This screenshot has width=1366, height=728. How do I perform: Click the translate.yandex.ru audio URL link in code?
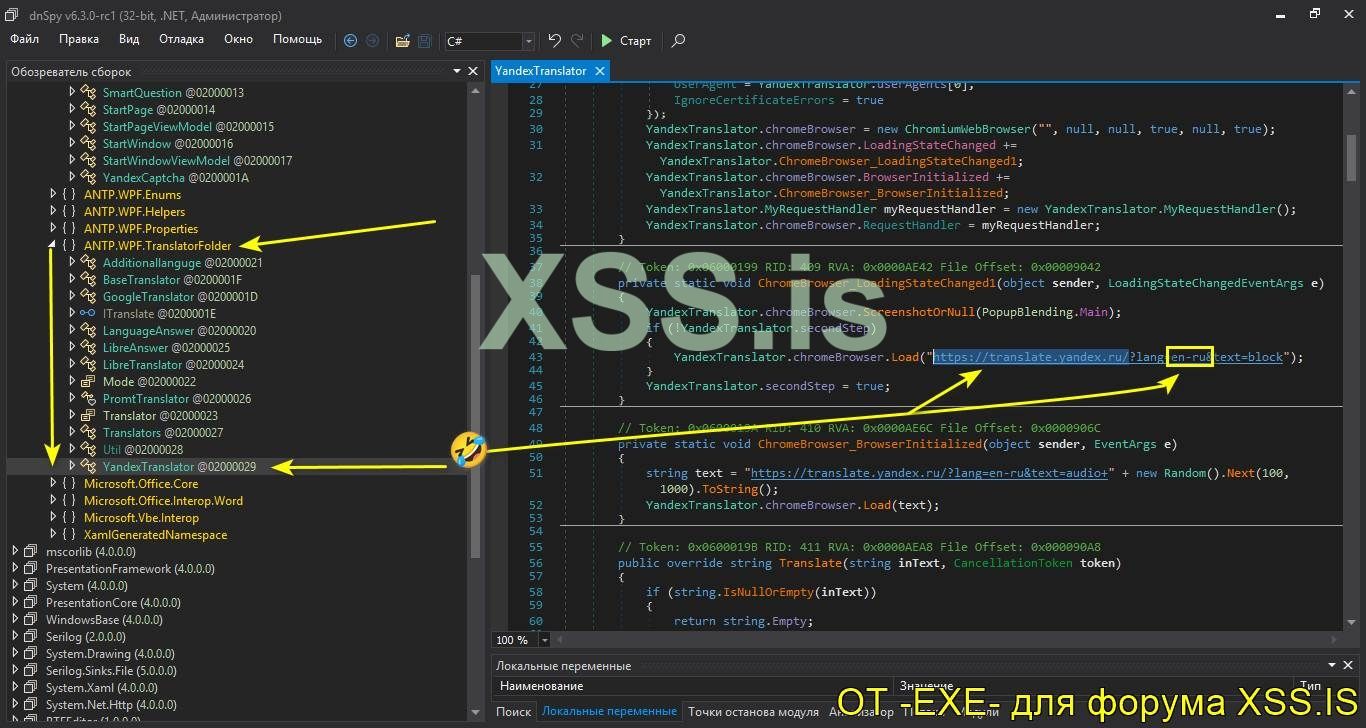coord(929,474)
